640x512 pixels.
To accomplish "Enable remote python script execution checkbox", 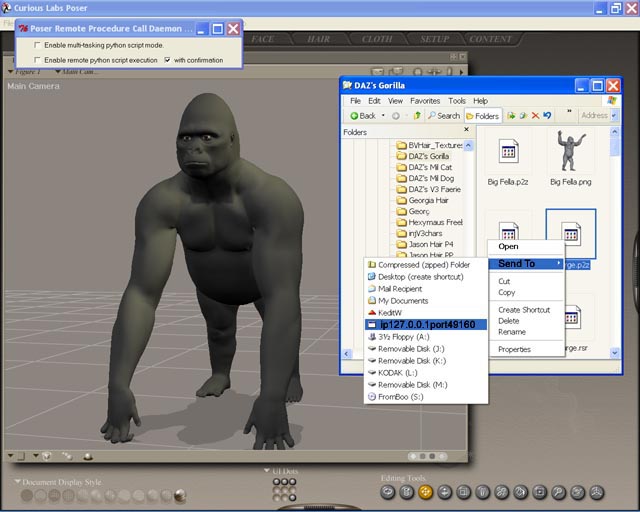I will coord(38,60).
